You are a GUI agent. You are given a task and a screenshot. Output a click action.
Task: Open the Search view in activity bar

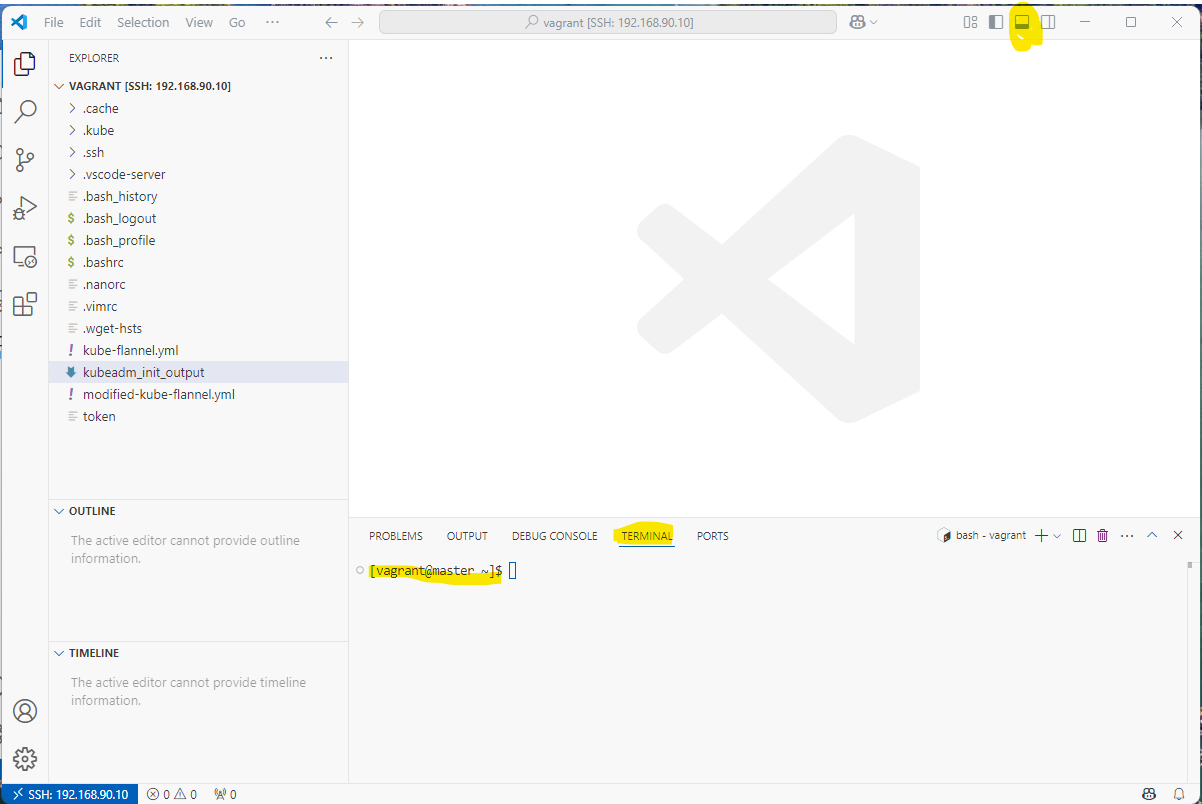coord(25,111)
